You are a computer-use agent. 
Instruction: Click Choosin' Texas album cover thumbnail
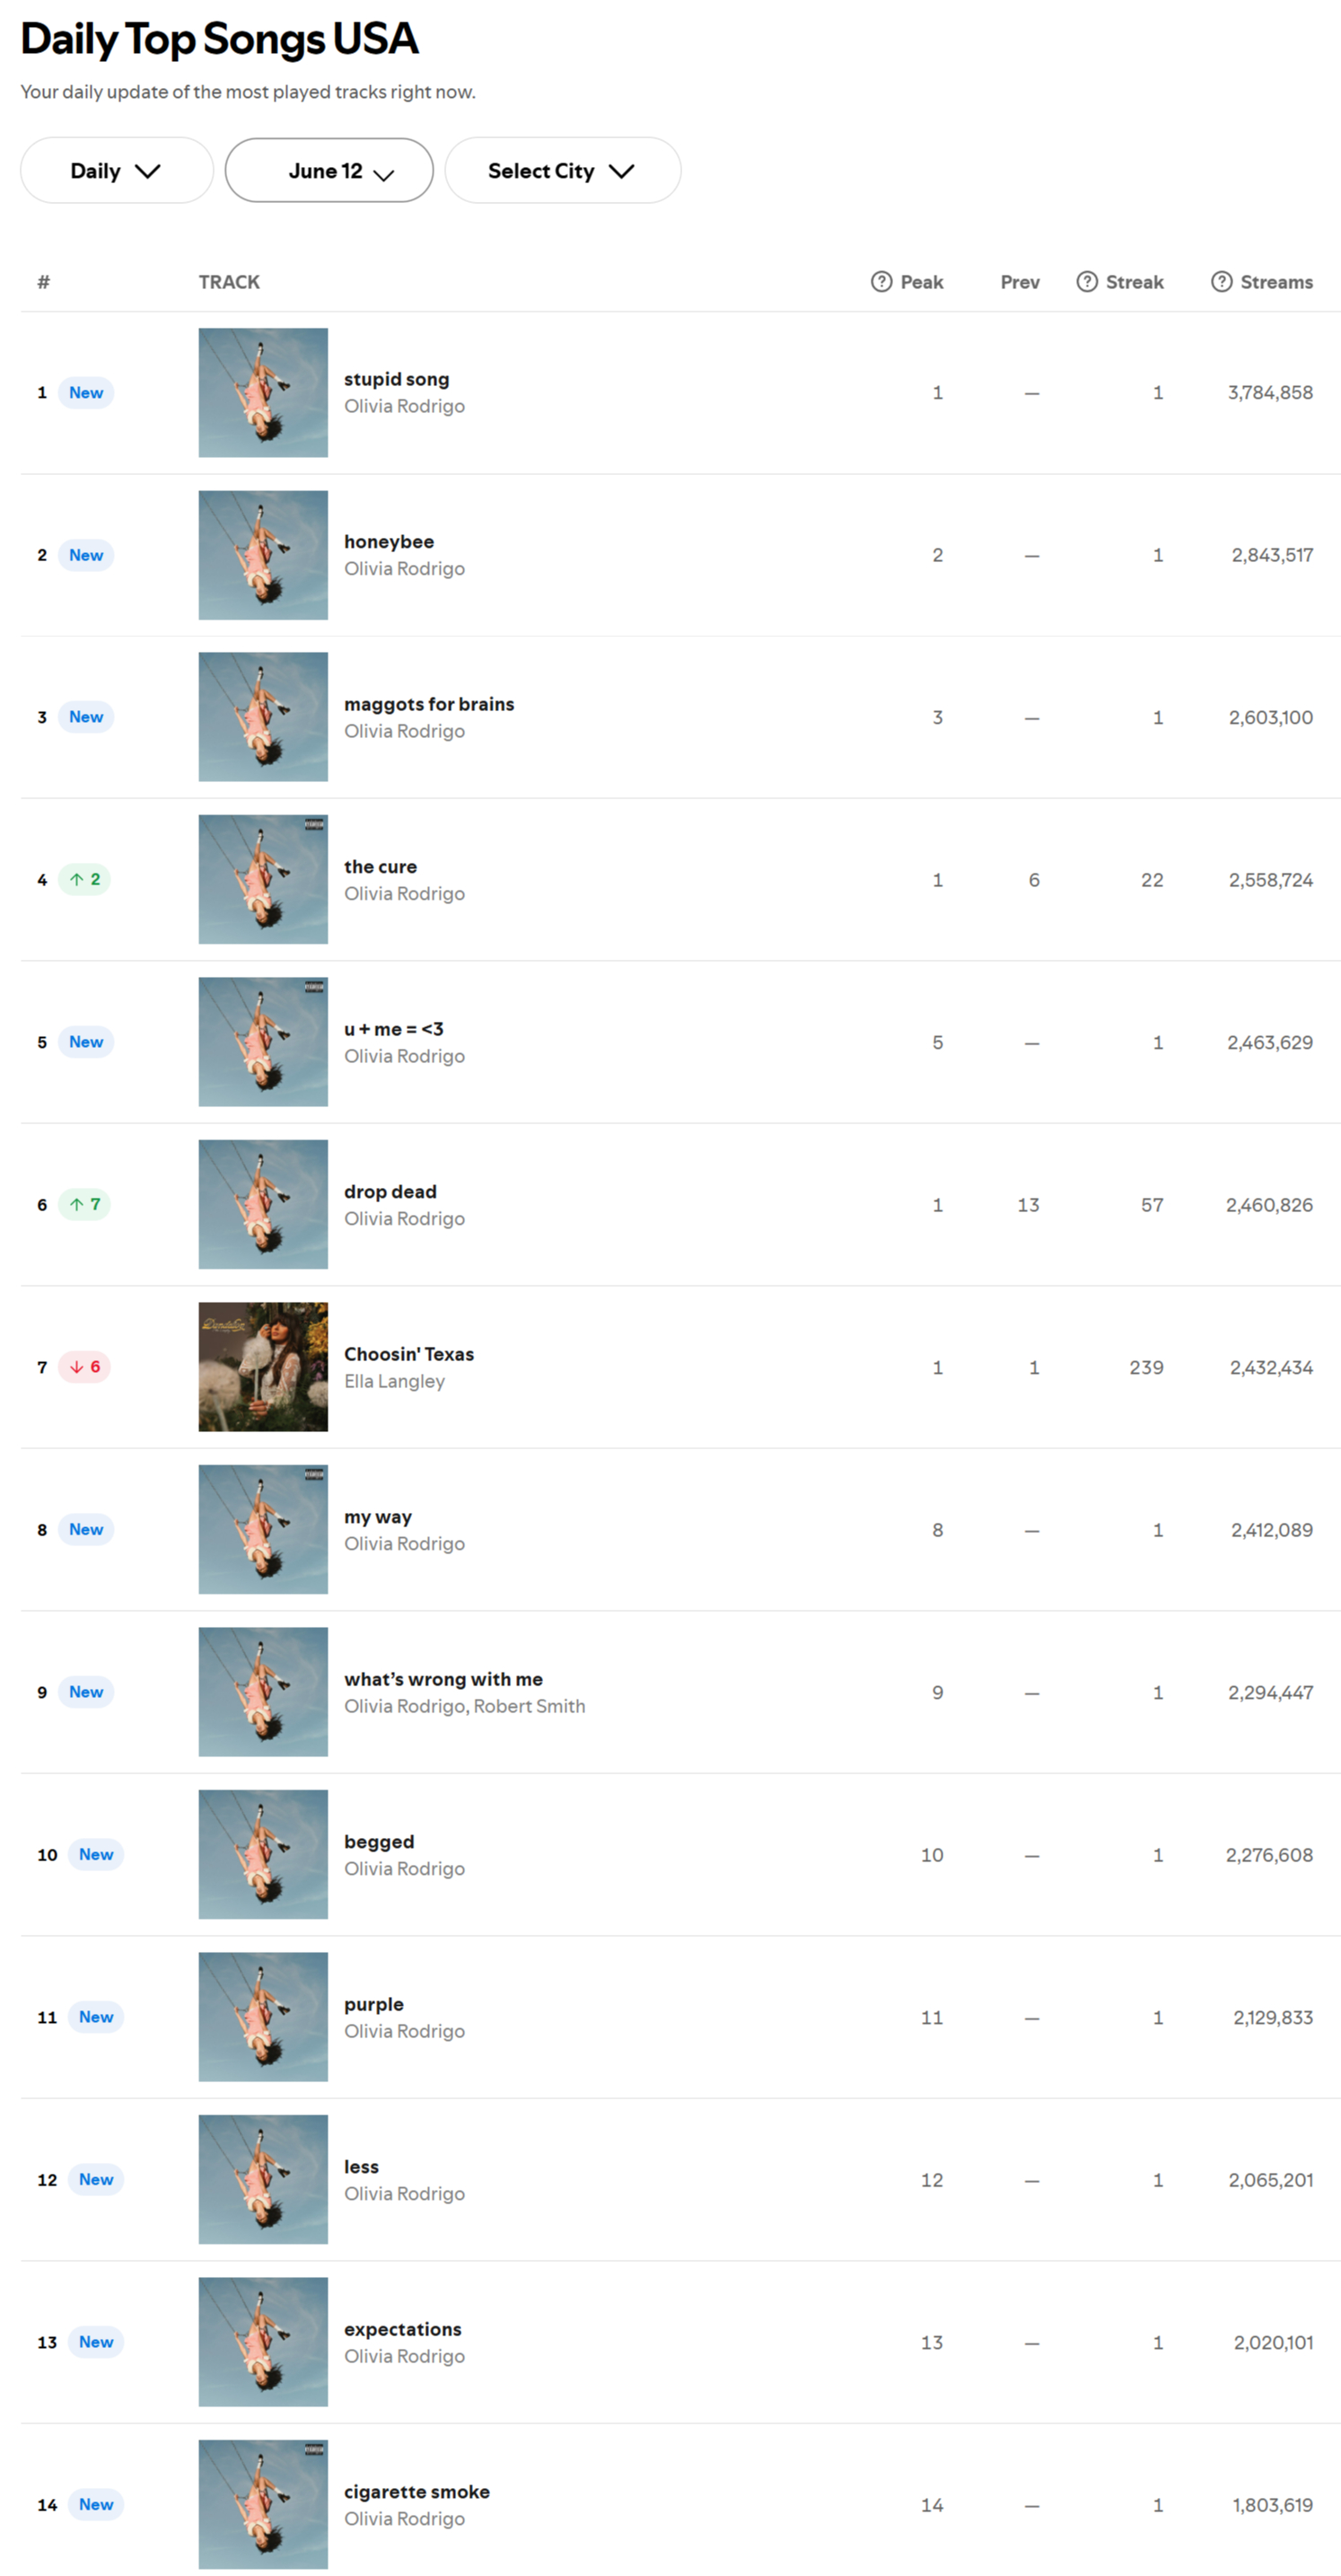coord(263,1367)
